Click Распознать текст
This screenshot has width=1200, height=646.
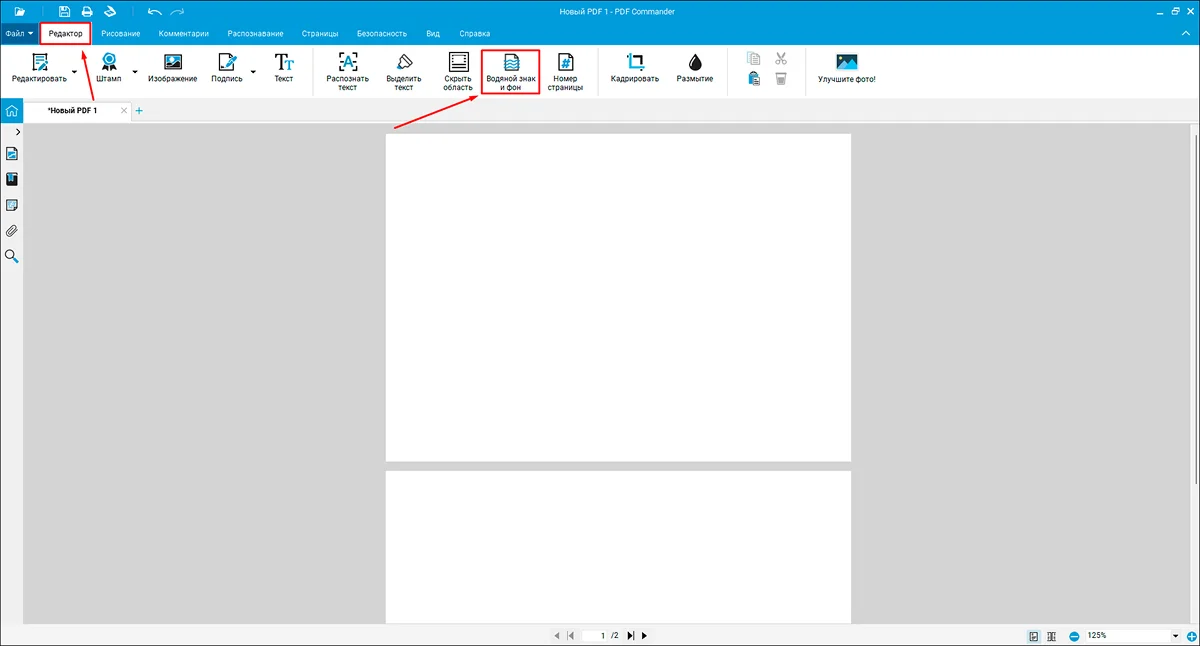point(348,72)
